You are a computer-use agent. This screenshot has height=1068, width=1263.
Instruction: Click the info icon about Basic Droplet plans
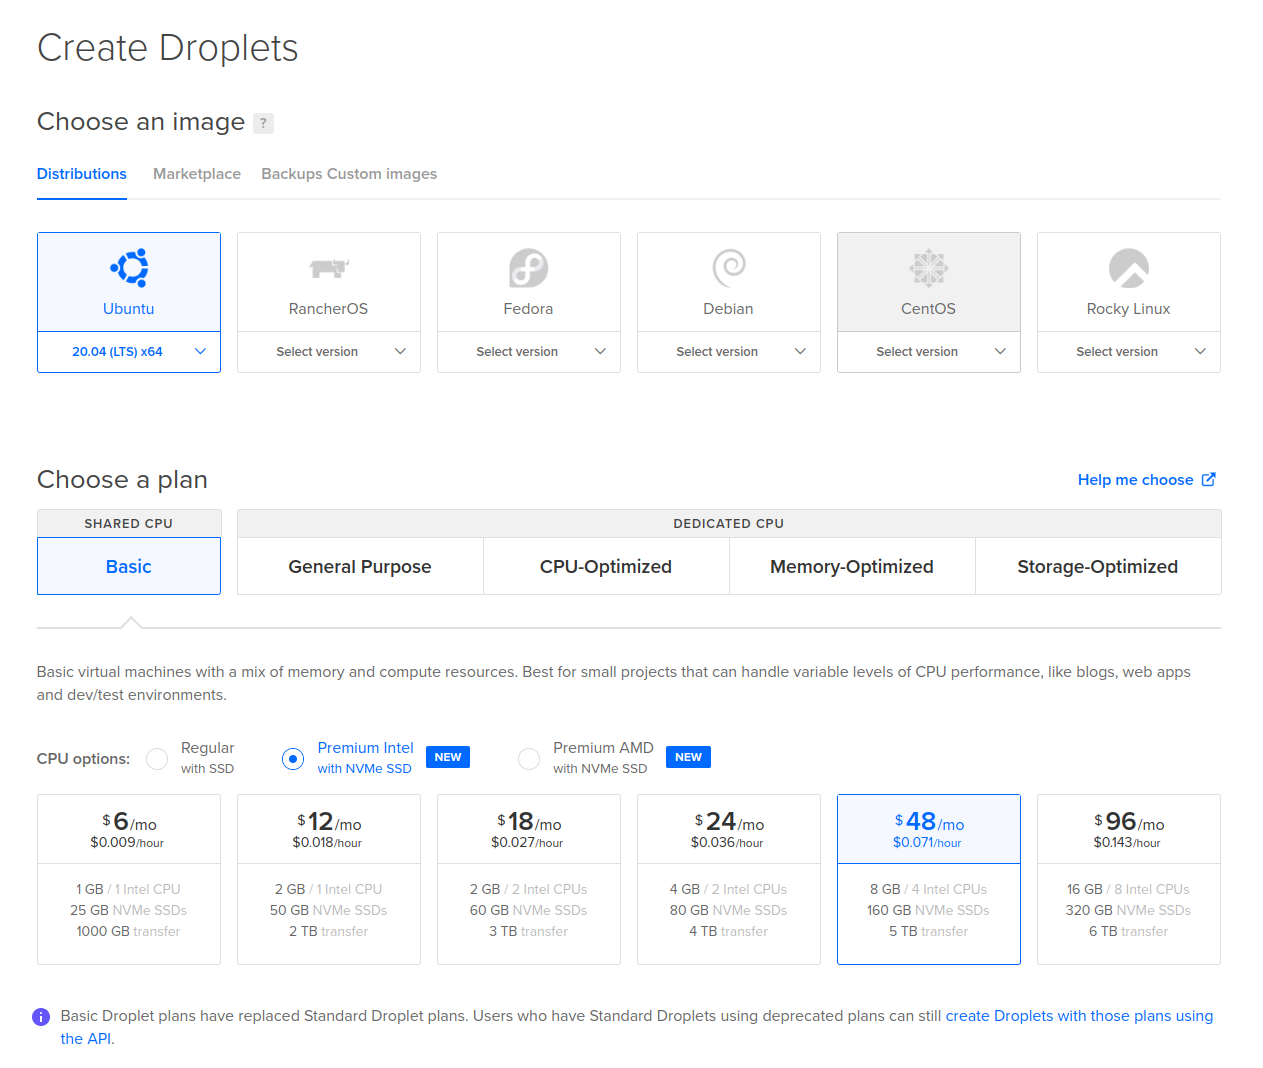[x=41, y=1016]
